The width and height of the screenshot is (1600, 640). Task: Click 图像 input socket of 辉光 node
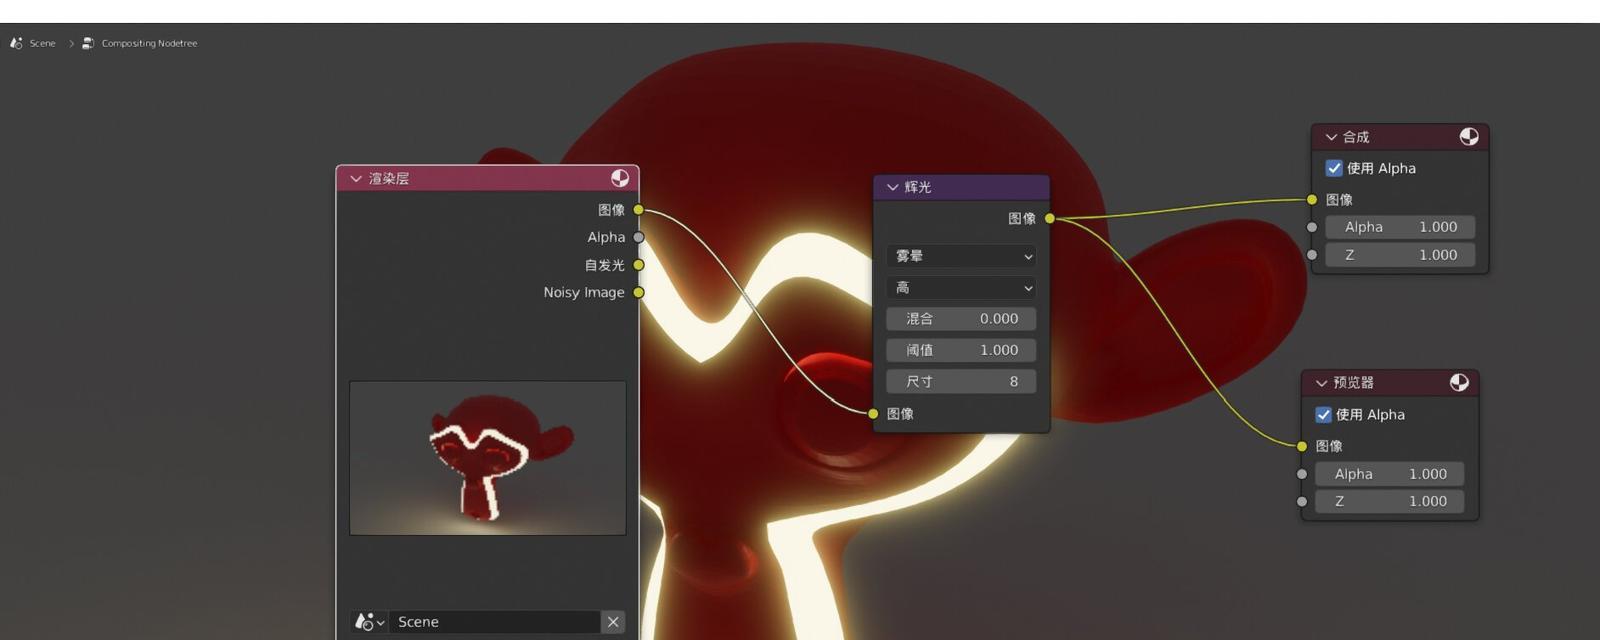coord(873,414)
